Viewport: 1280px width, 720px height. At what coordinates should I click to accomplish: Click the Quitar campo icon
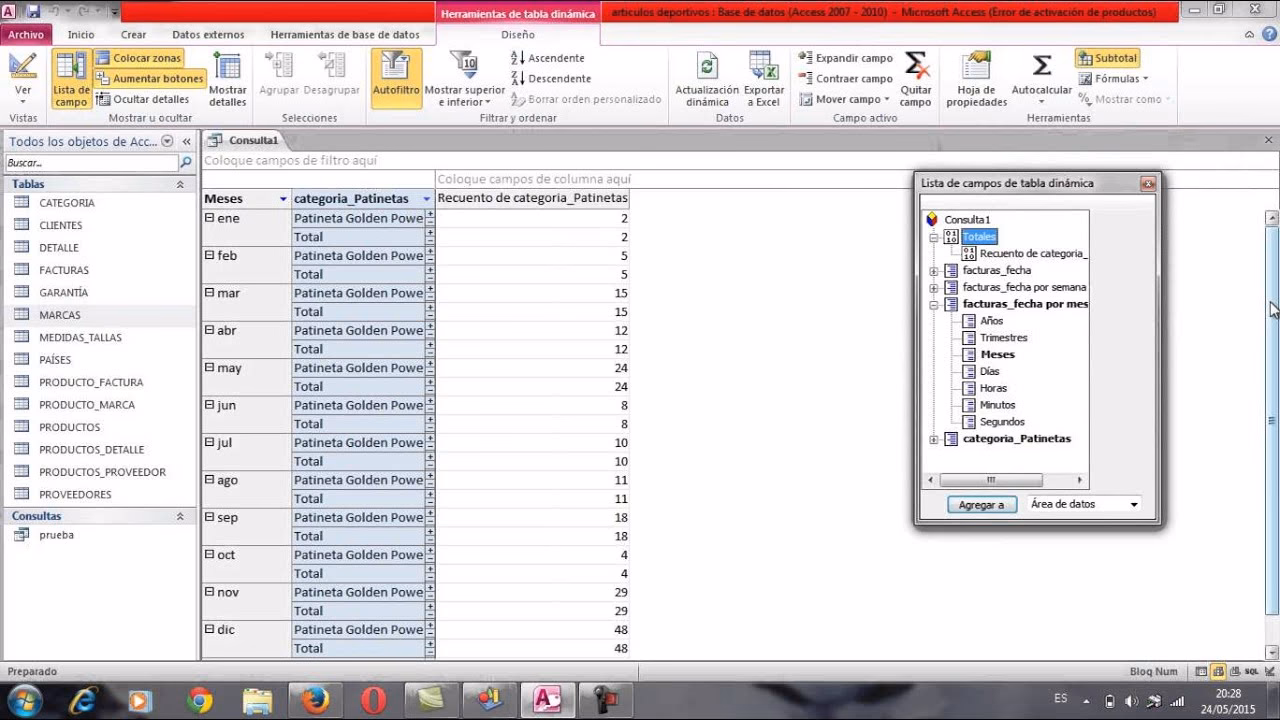[x=915, y=68]
